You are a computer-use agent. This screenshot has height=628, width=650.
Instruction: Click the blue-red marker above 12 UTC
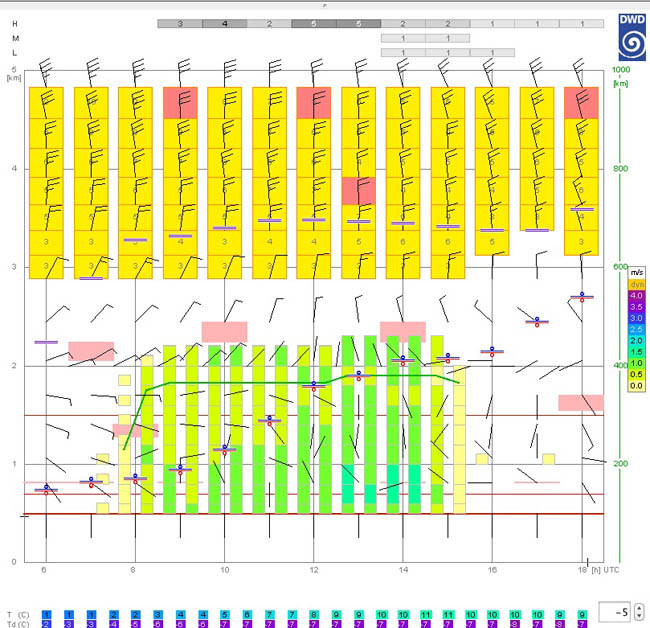click(x=314, y=384)
